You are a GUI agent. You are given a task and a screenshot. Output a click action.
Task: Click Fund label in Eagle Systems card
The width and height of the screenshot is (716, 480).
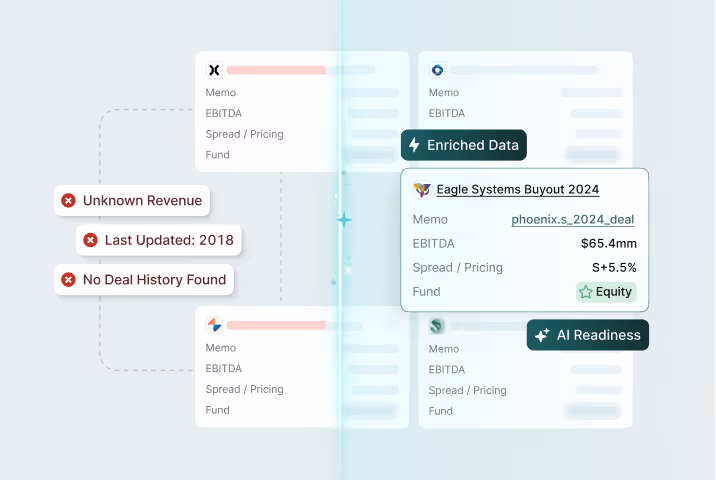(426, 291)
